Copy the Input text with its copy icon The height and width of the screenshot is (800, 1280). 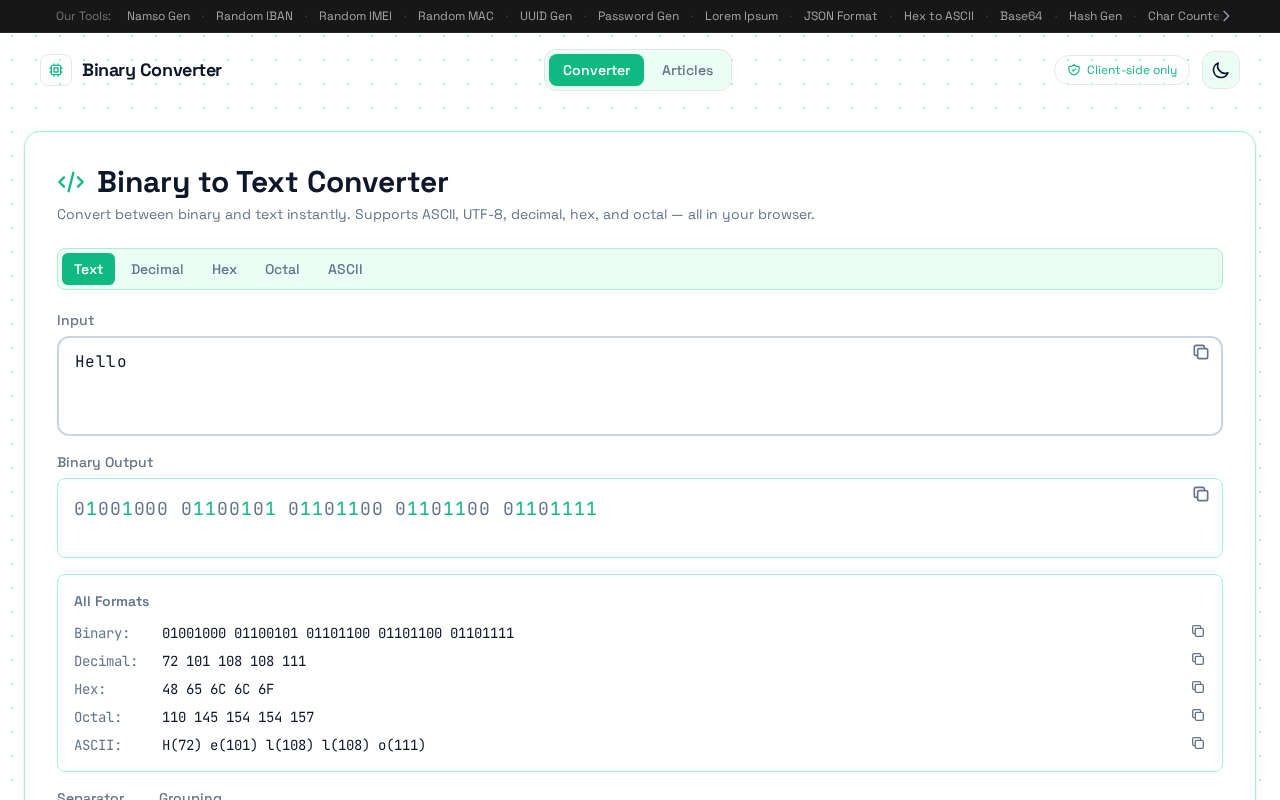pyautogui.click(x=1201, y=352)
